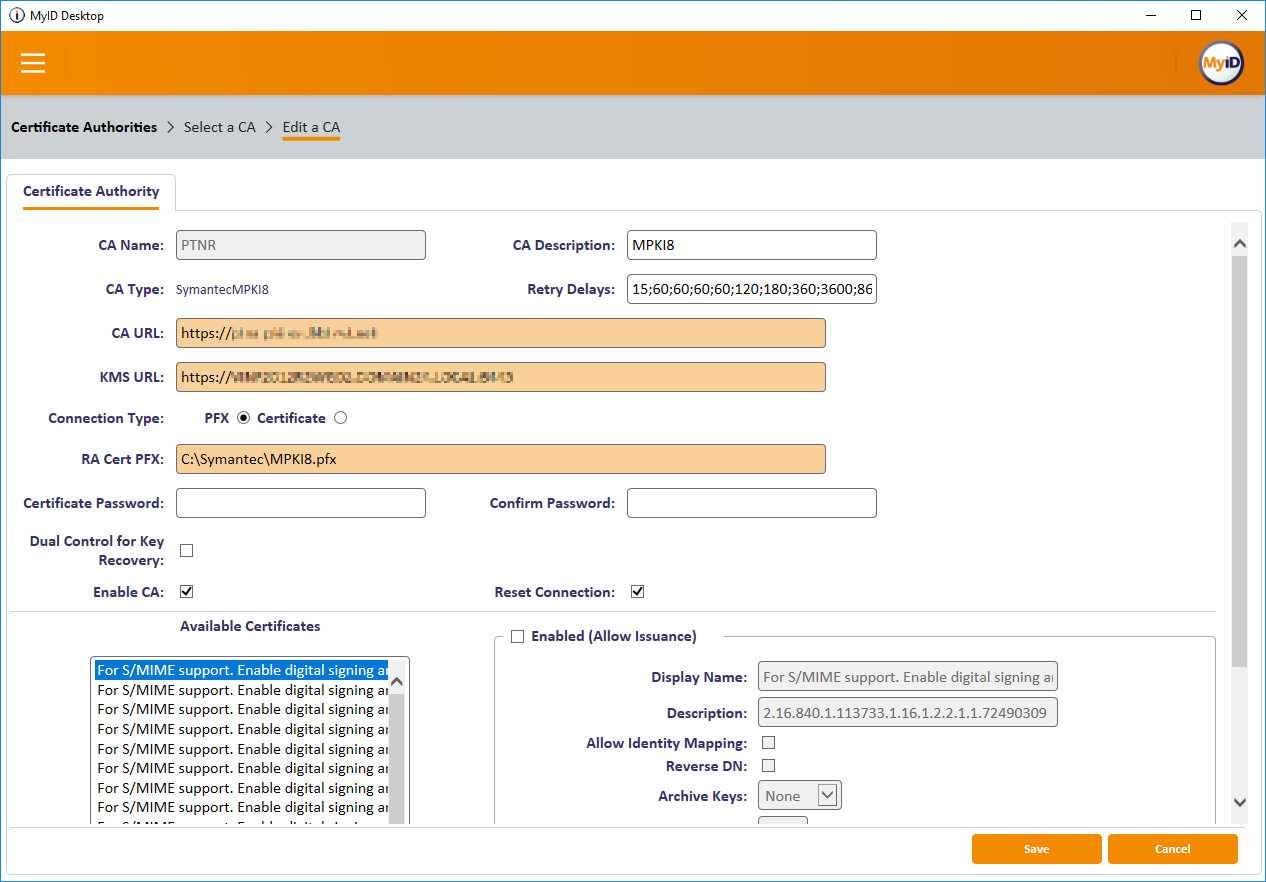Focus the Certificate Password field
This screenshot has width=1266, height=882.
coord(301,503)
